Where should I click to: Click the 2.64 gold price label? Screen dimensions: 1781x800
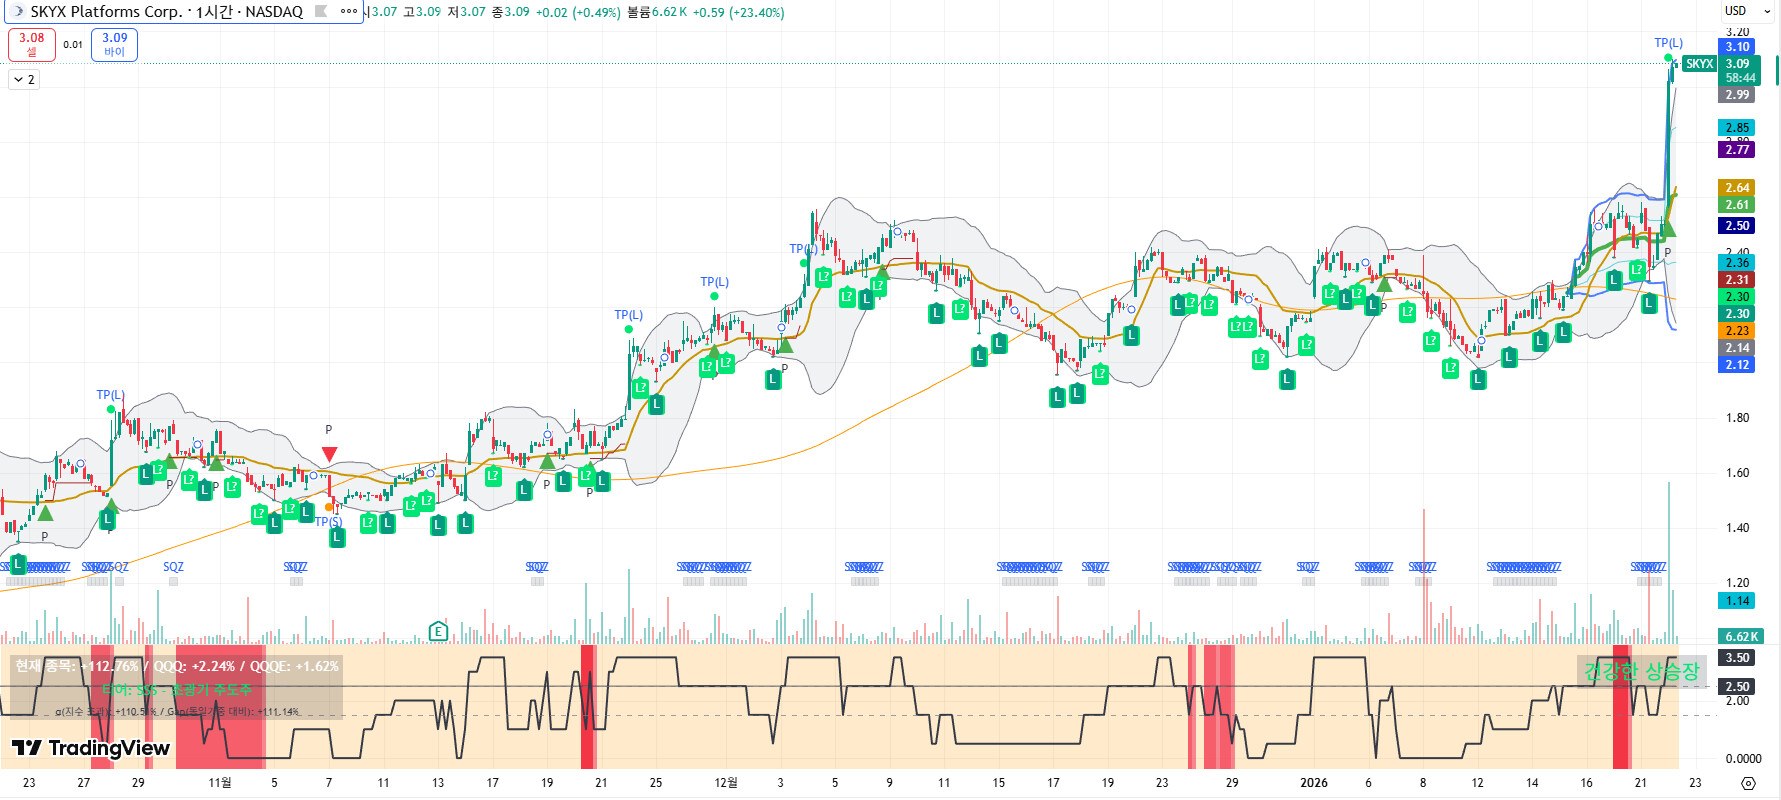click(x=1738, y=188)
